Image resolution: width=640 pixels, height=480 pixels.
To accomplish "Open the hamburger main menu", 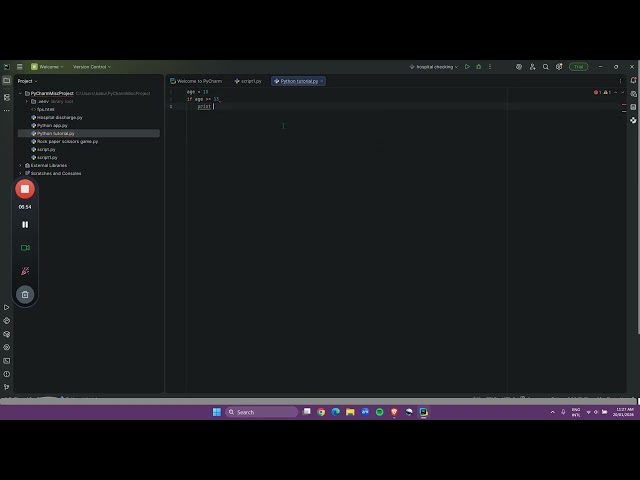I will [19, 67].
